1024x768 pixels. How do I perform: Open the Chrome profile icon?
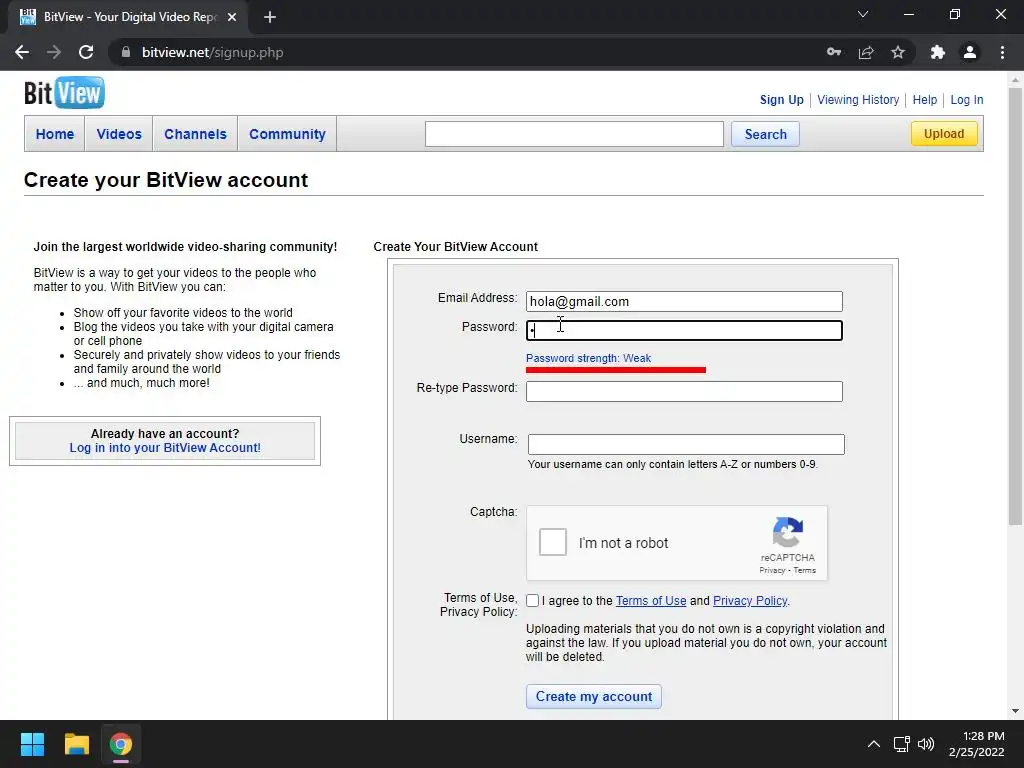(x=970, y=52)
